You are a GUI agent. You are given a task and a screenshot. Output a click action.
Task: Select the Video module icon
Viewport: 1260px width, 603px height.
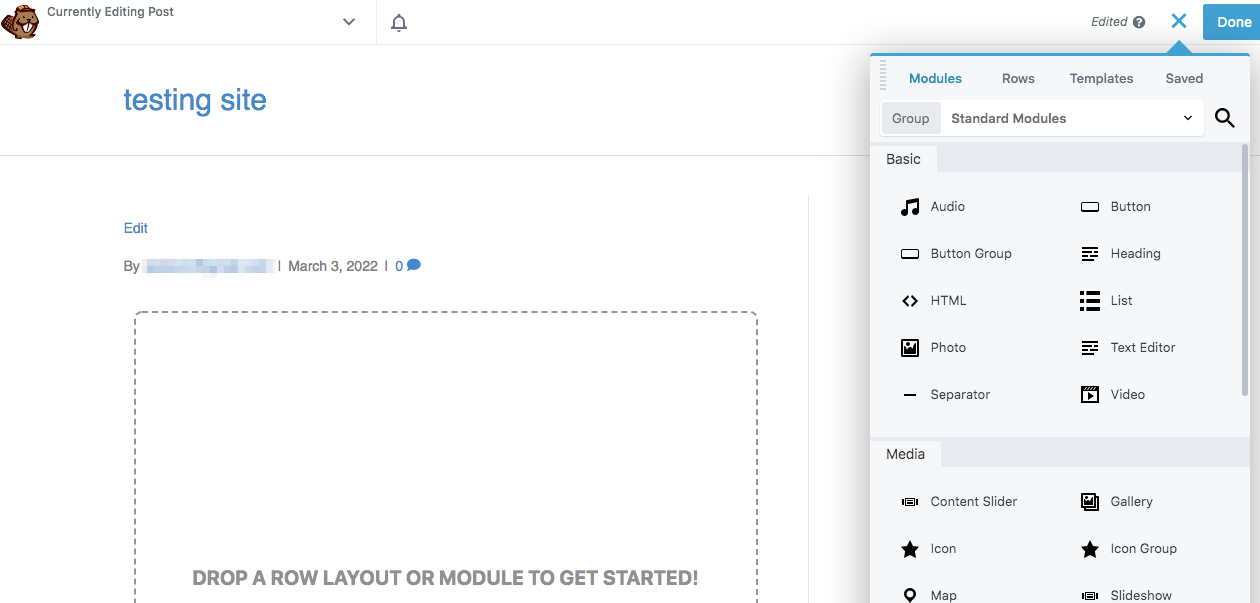pos(1090,395)
